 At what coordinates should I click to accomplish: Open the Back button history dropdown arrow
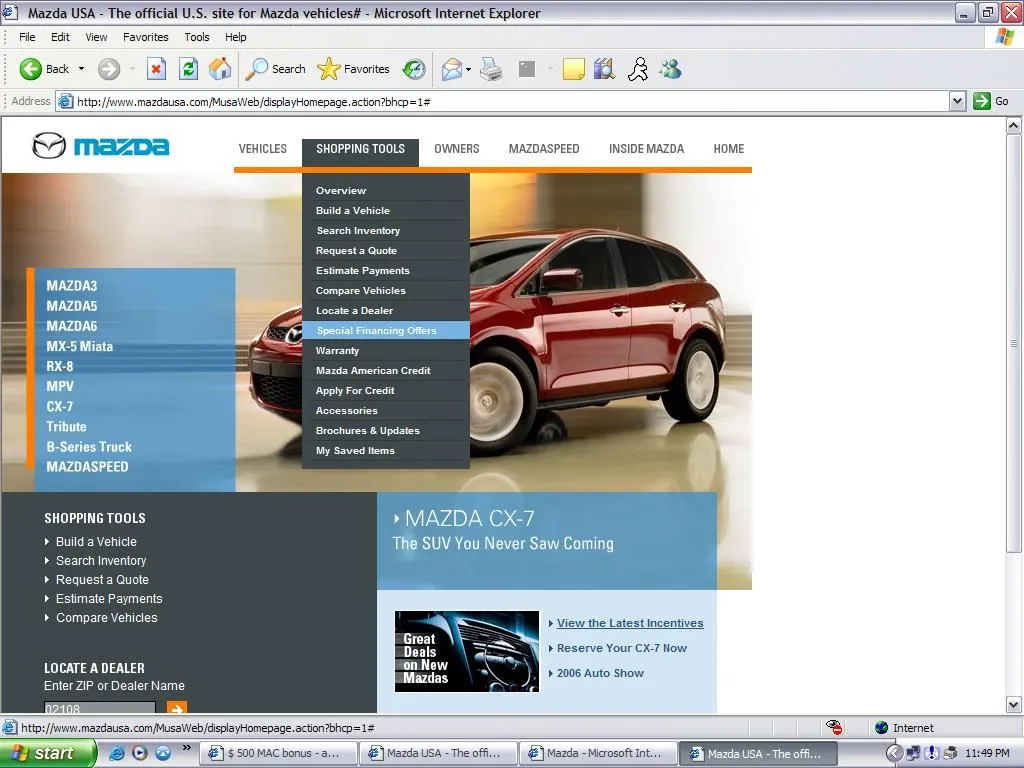coord(82,69)
